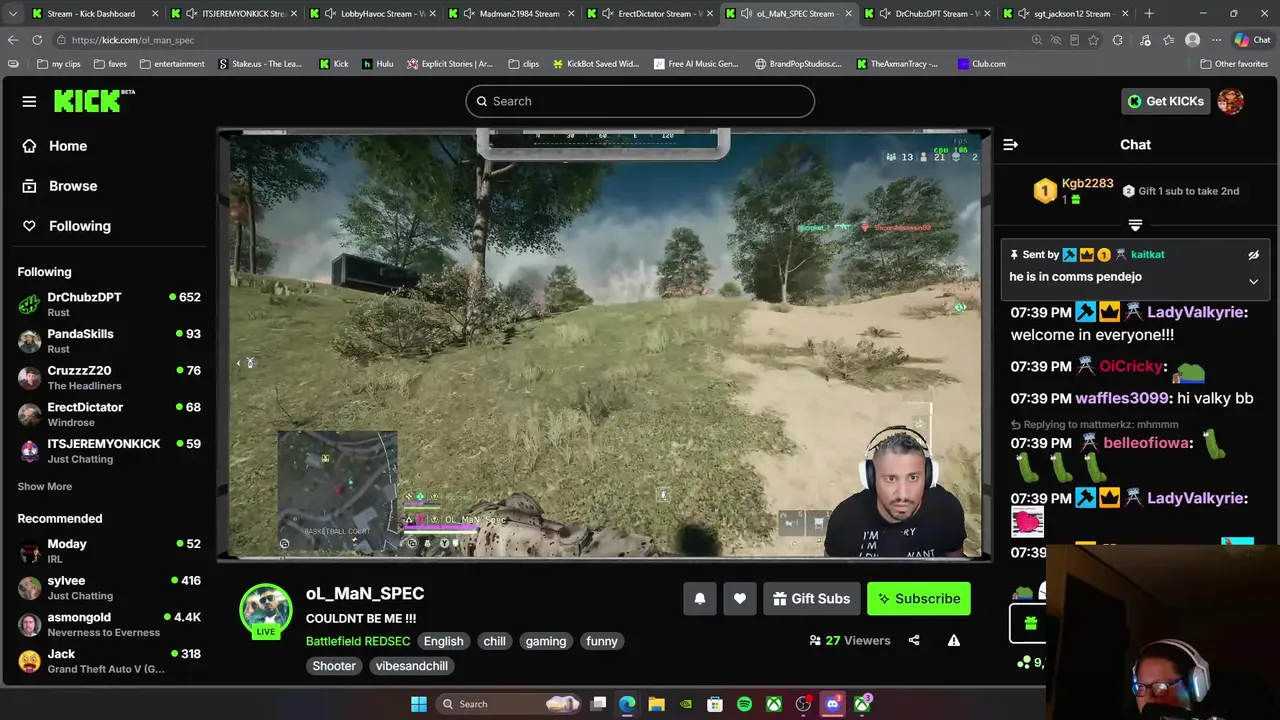The image size is (1280, 720).
Task: Go to Following in the sidebar
Action: [80, 226]
